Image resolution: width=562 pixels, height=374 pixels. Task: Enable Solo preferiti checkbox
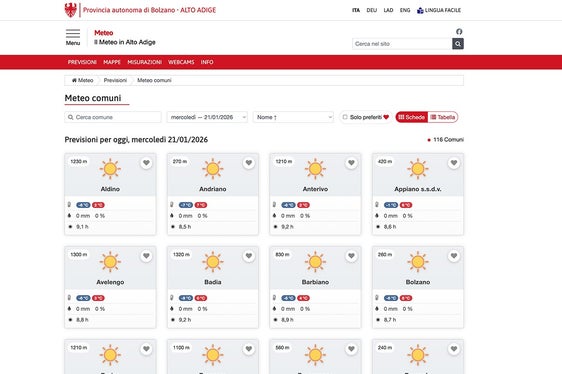coord(345,117)
